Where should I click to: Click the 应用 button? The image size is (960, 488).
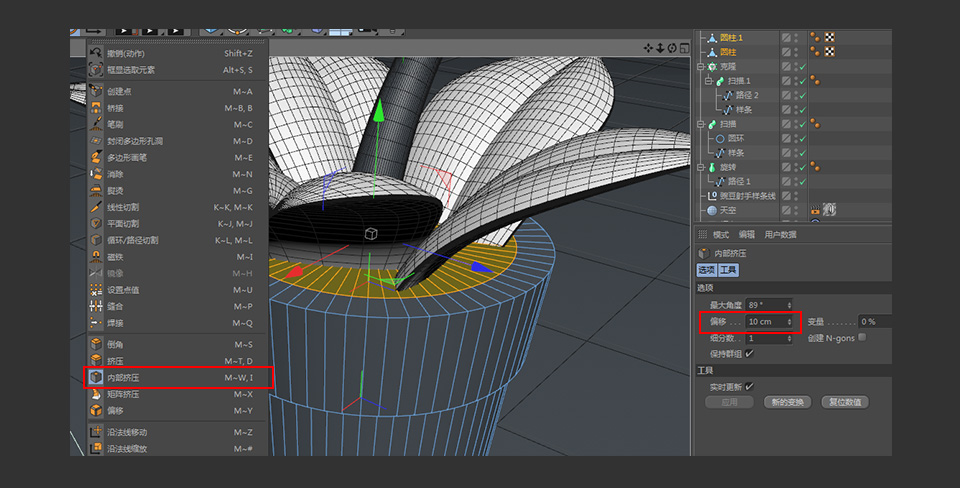729,402
